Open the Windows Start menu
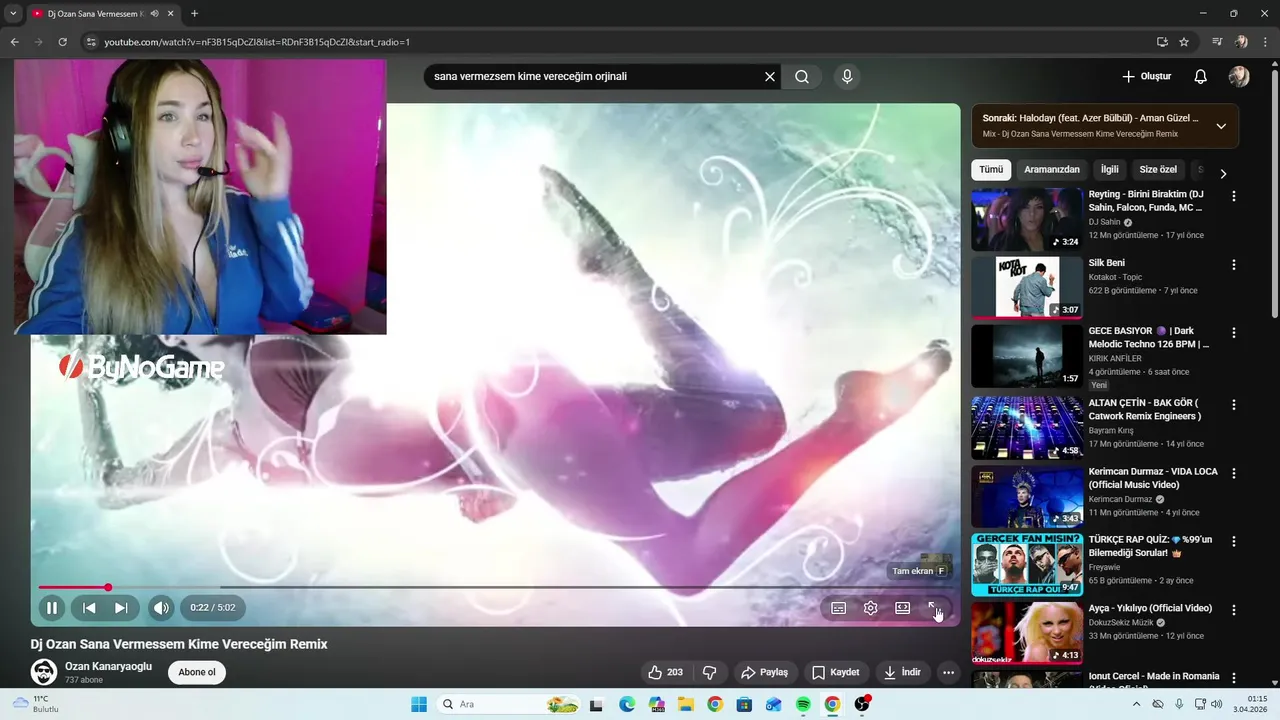Viewport: 1280px width, 720px height. [419, 704]
